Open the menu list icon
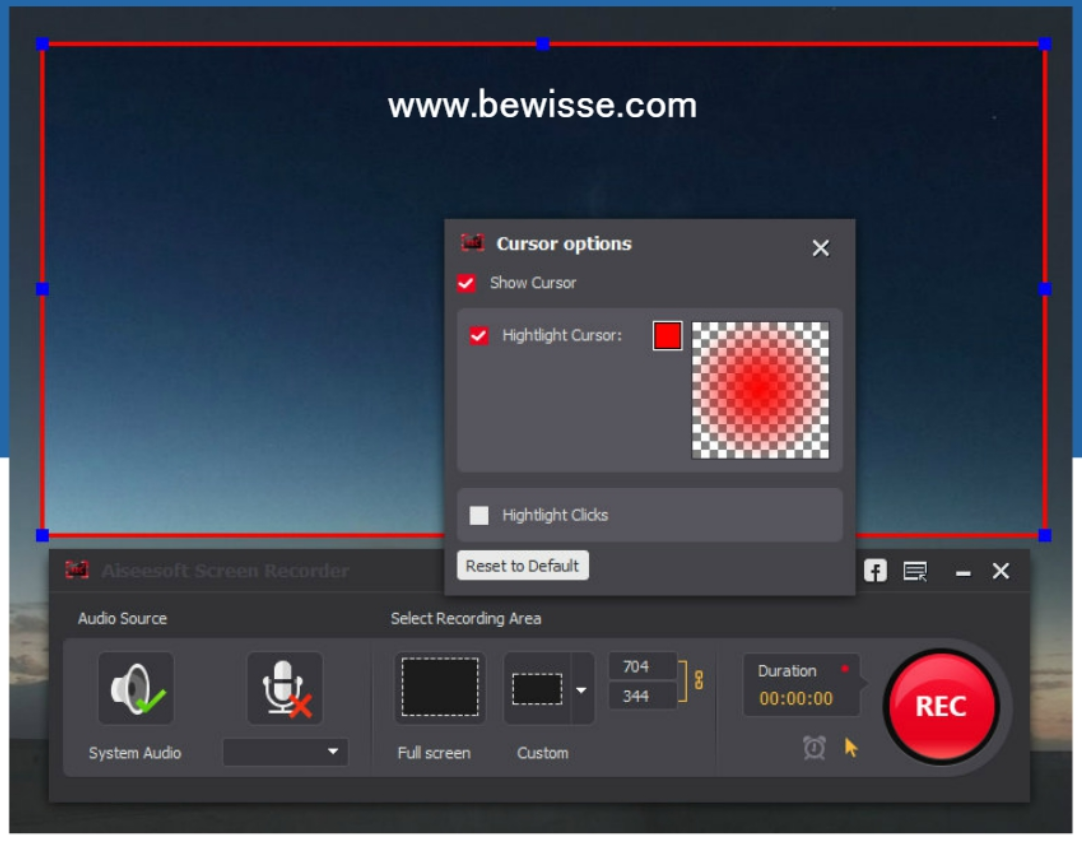The width and height of the screenshot is (1082, 844). click(x=915, y=571)
